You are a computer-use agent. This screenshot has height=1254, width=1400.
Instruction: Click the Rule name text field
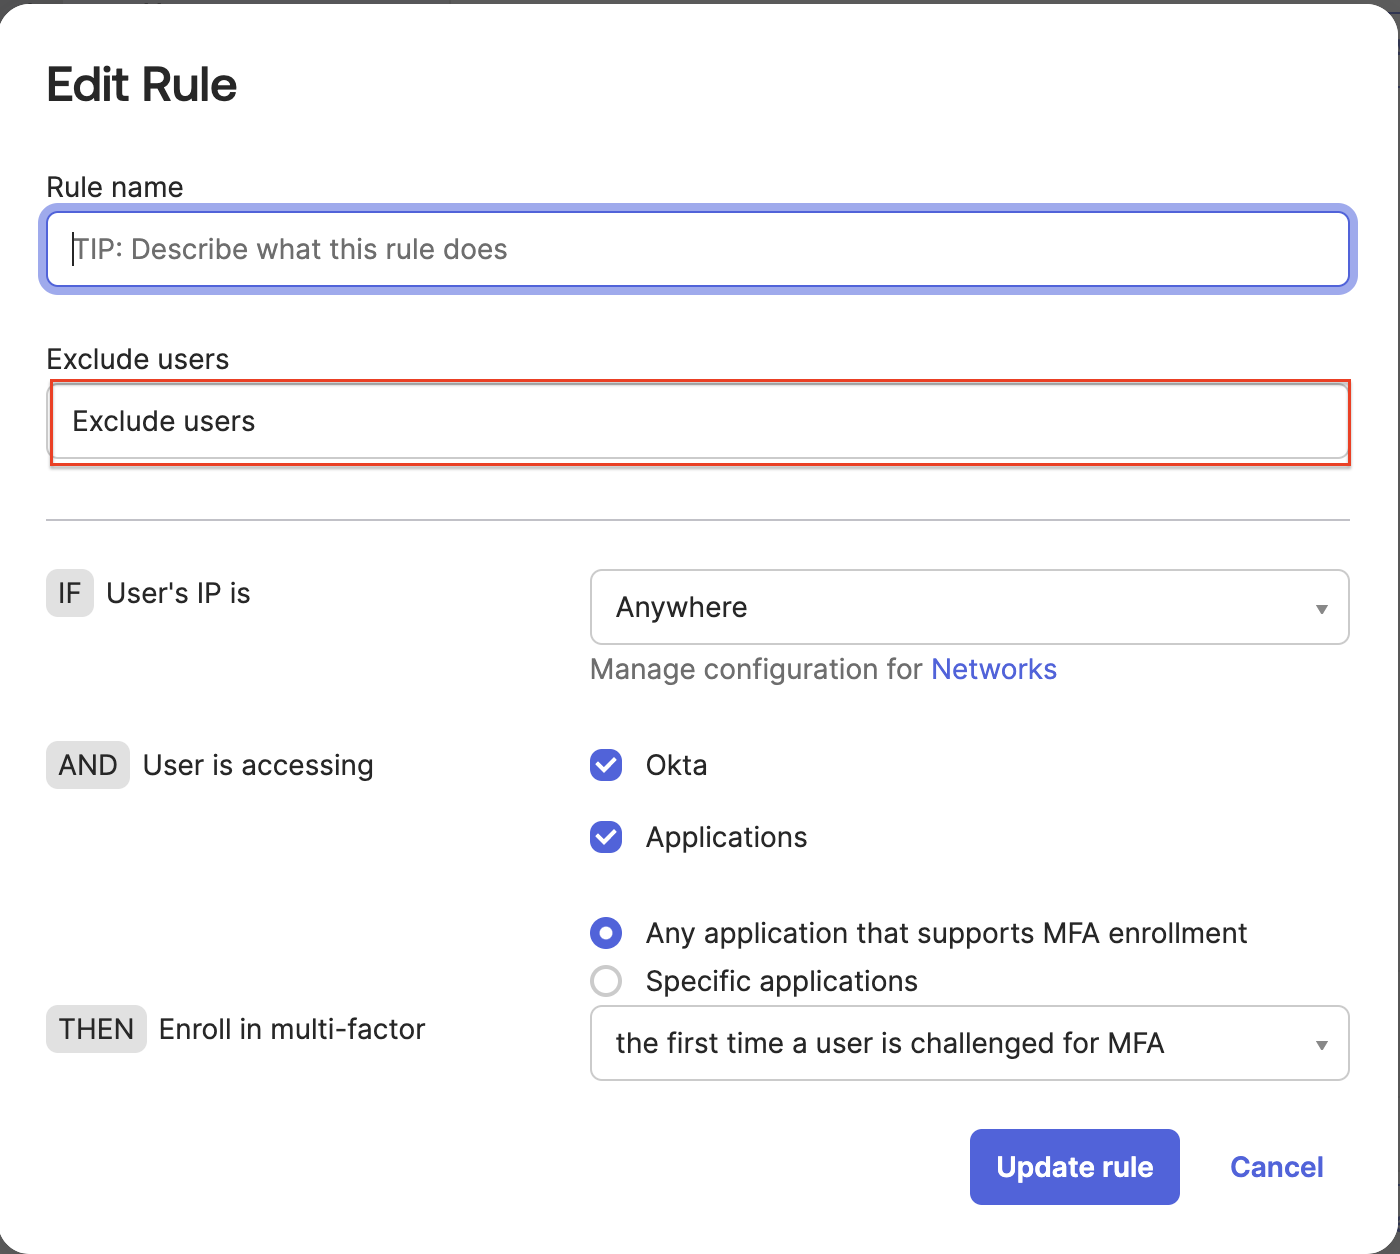click(x=697, y=249)
